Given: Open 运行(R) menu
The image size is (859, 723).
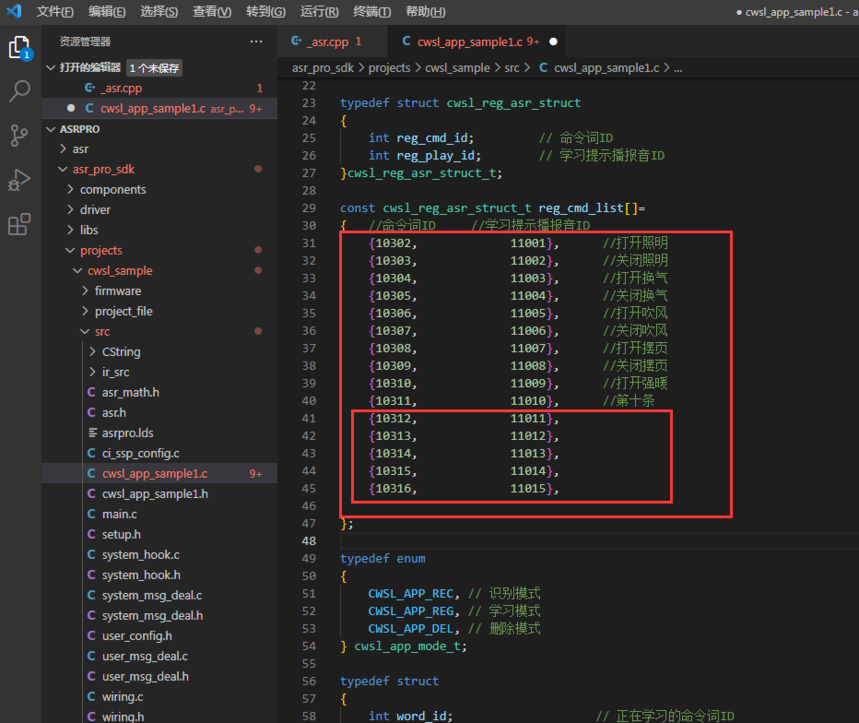Looking at the screenshot, I should click(x=319, y=12).
